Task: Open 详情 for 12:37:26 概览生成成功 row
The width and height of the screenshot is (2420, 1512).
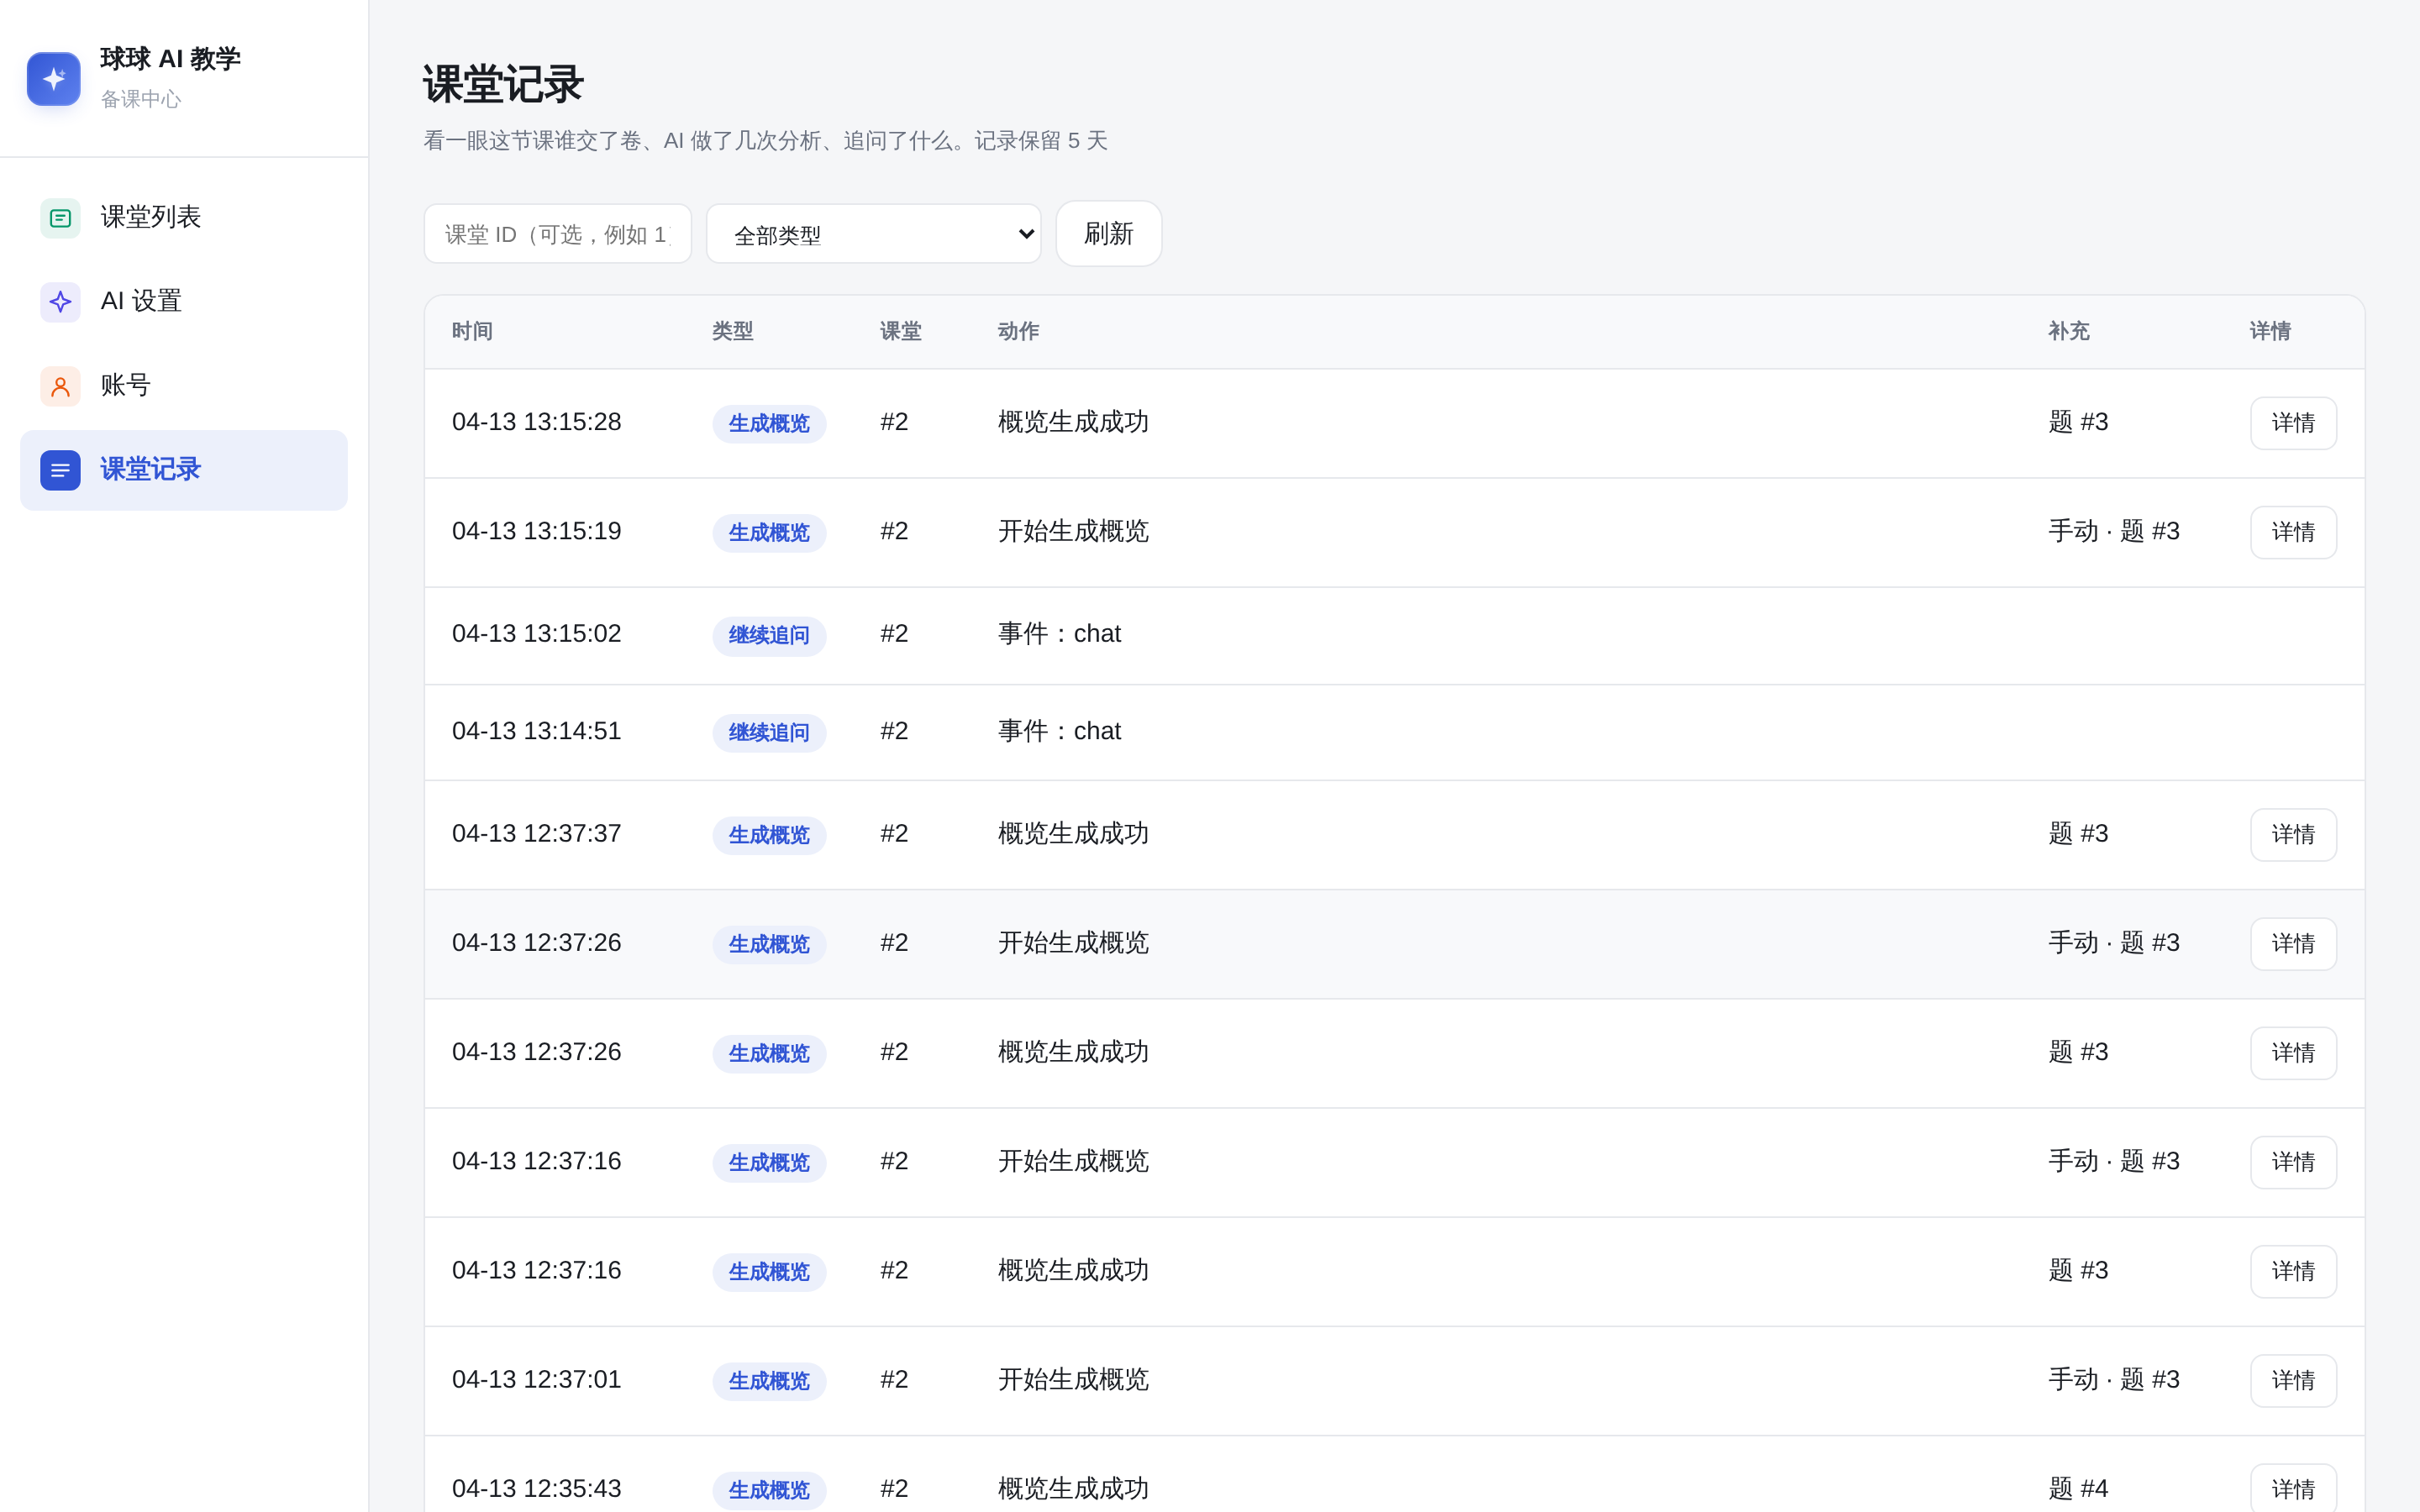Action: point(2293,1053)
